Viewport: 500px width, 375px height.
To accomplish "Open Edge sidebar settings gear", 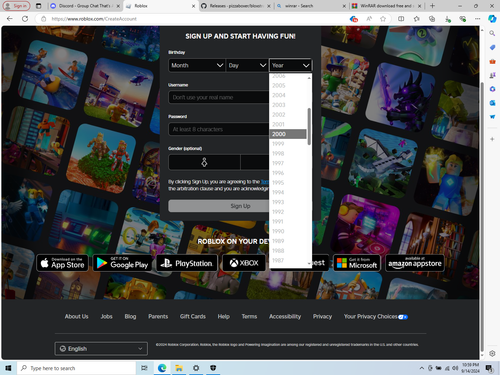I will pyautogui.click(x=492, y=353).
